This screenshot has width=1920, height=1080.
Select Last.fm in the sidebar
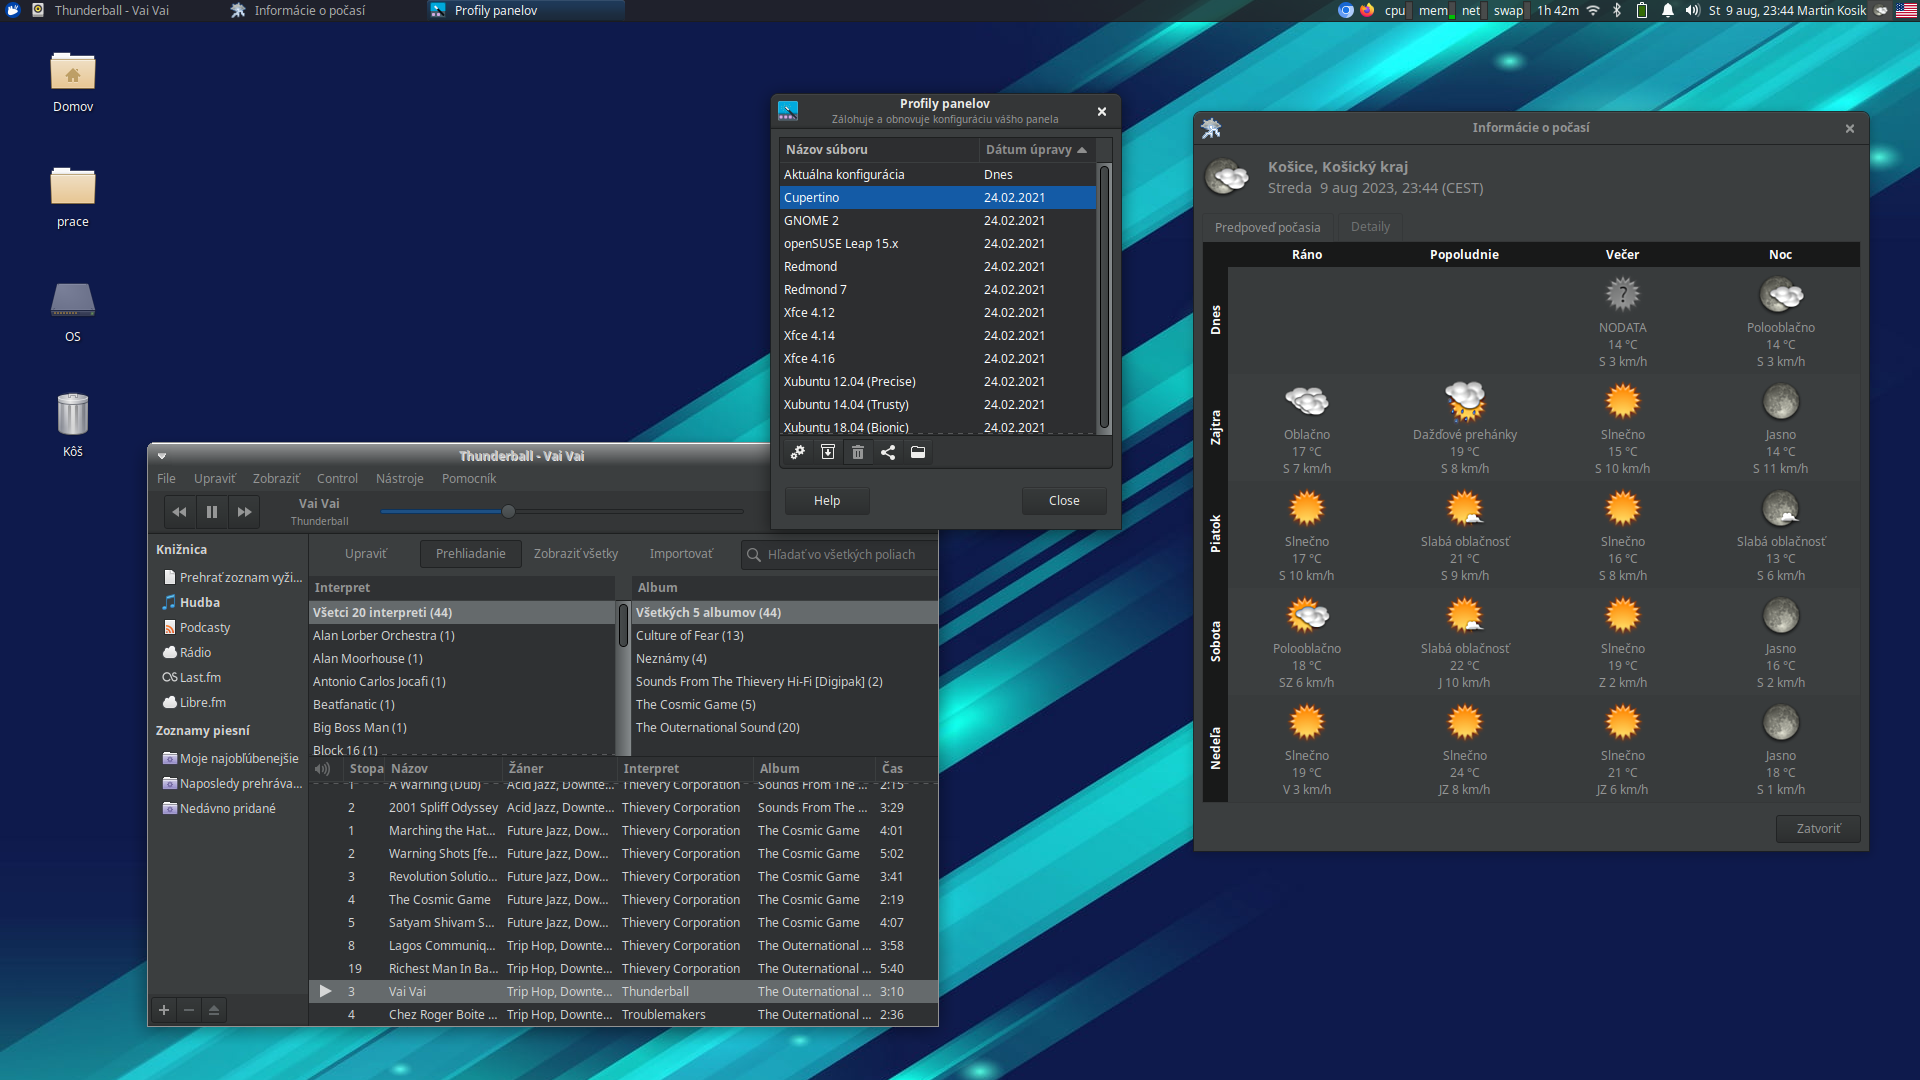200,677
